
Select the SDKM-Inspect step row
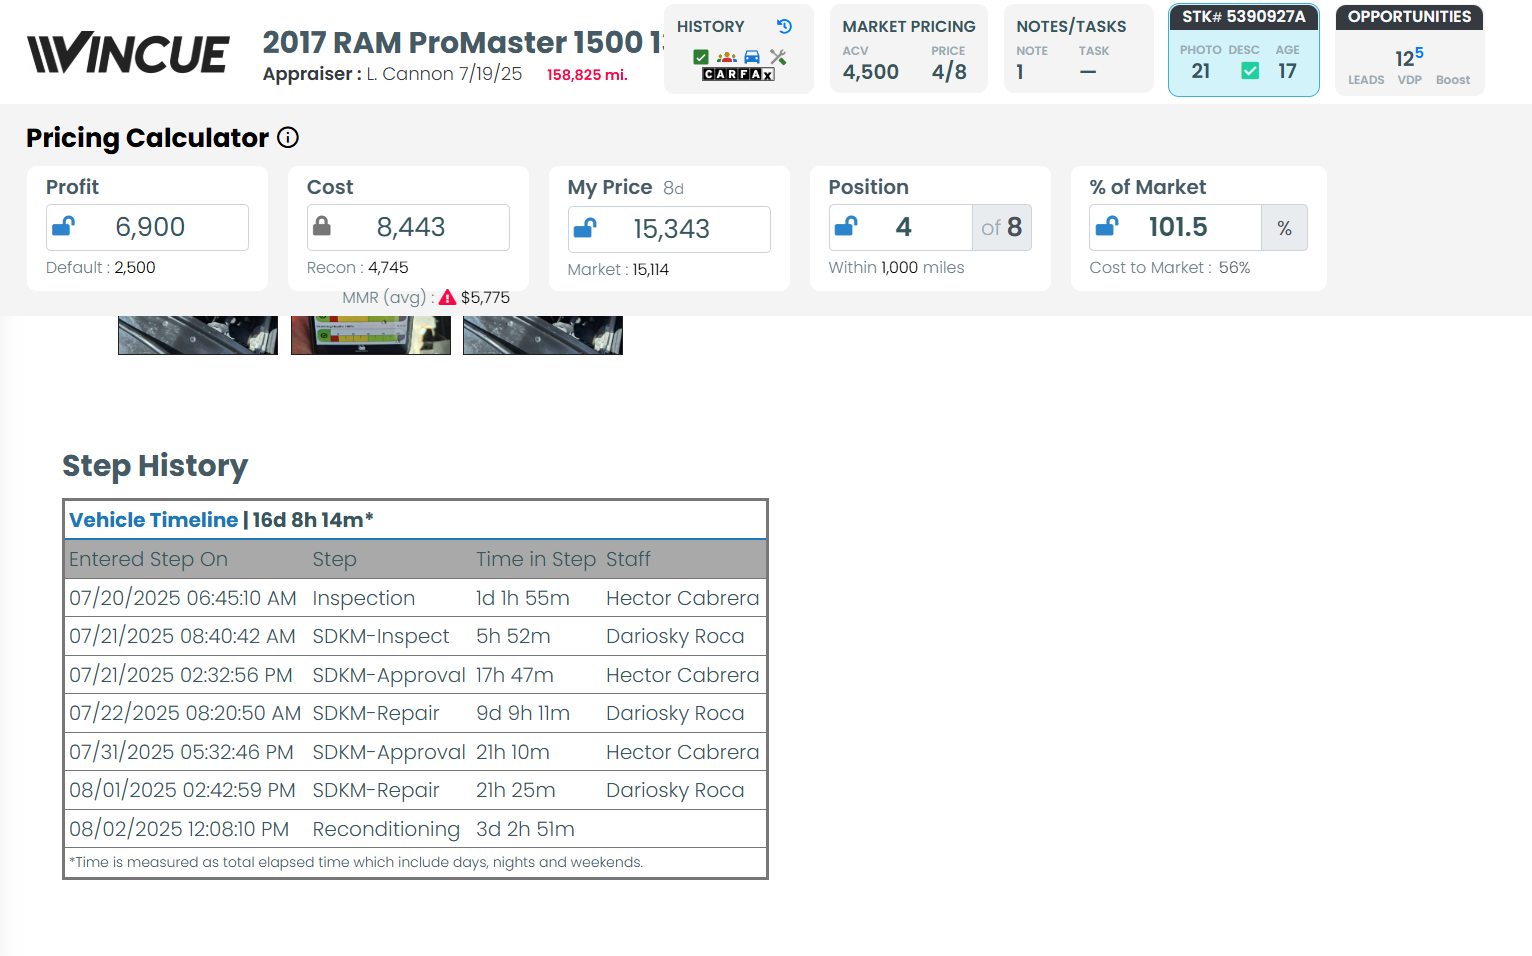[x=415, y=636]
